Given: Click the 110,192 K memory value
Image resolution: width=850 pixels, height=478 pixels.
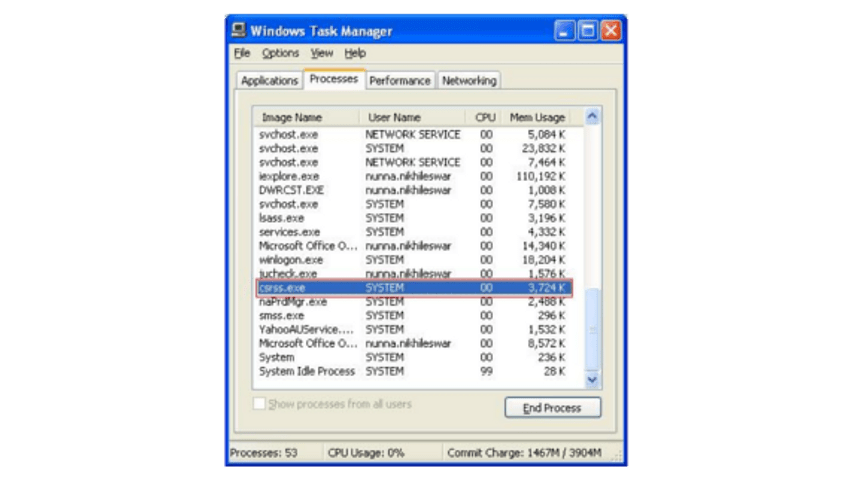Looking at the screenshot, I should 540,176.
